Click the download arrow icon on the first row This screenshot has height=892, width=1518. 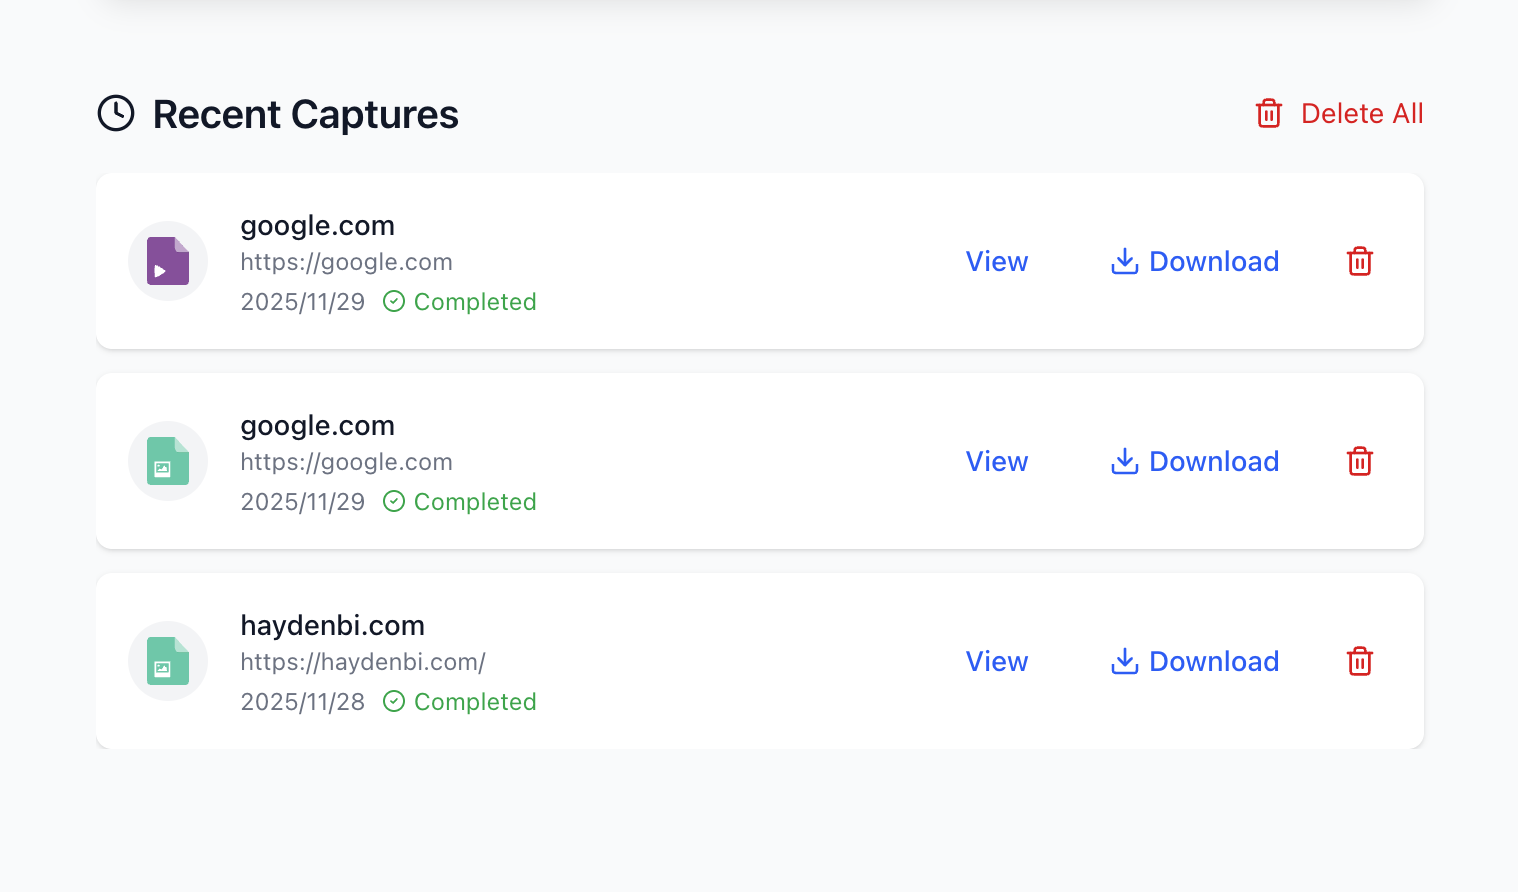tap(1124, 261)
